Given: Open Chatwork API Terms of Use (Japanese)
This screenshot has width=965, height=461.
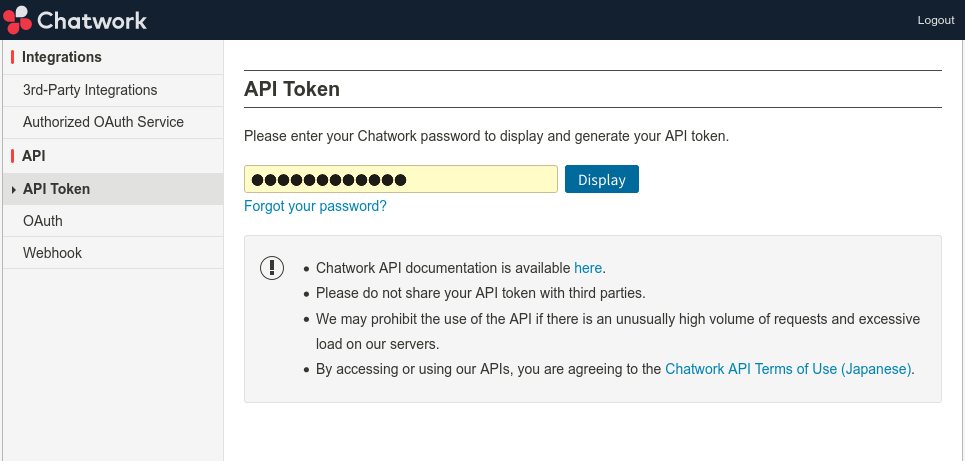Looking at the screenshot, I should click(x=788, y=369).
